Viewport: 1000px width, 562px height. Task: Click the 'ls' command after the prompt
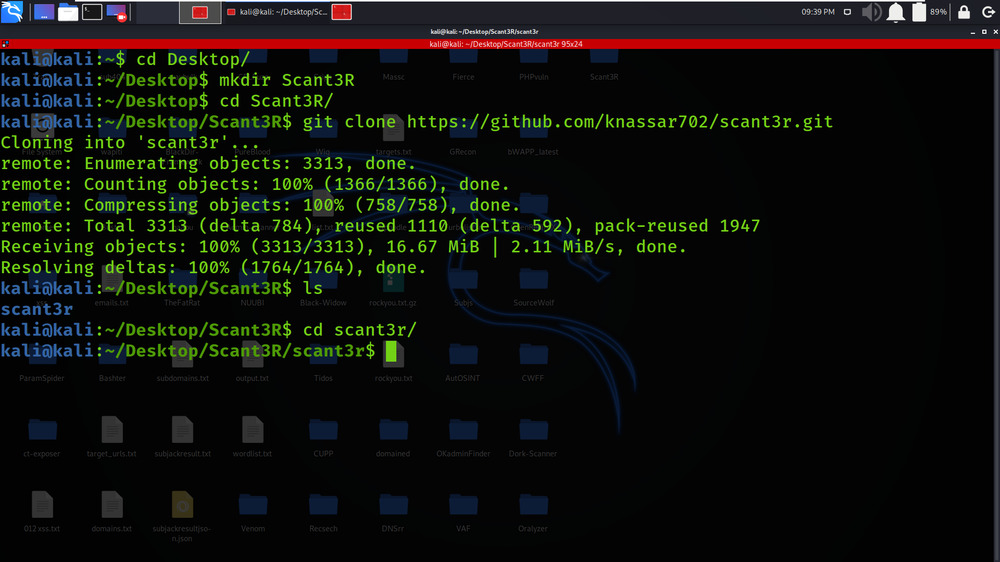coord(313,288)
